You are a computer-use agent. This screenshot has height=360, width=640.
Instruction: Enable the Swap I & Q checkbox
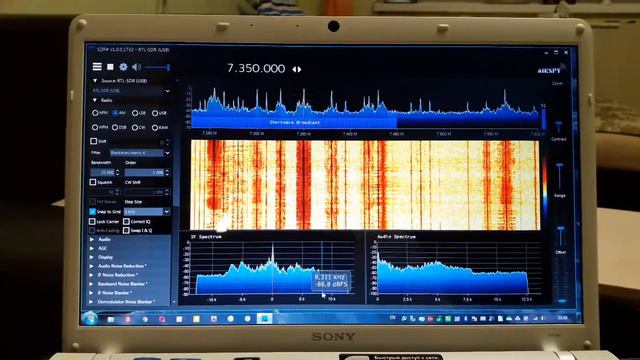point(126,230)
